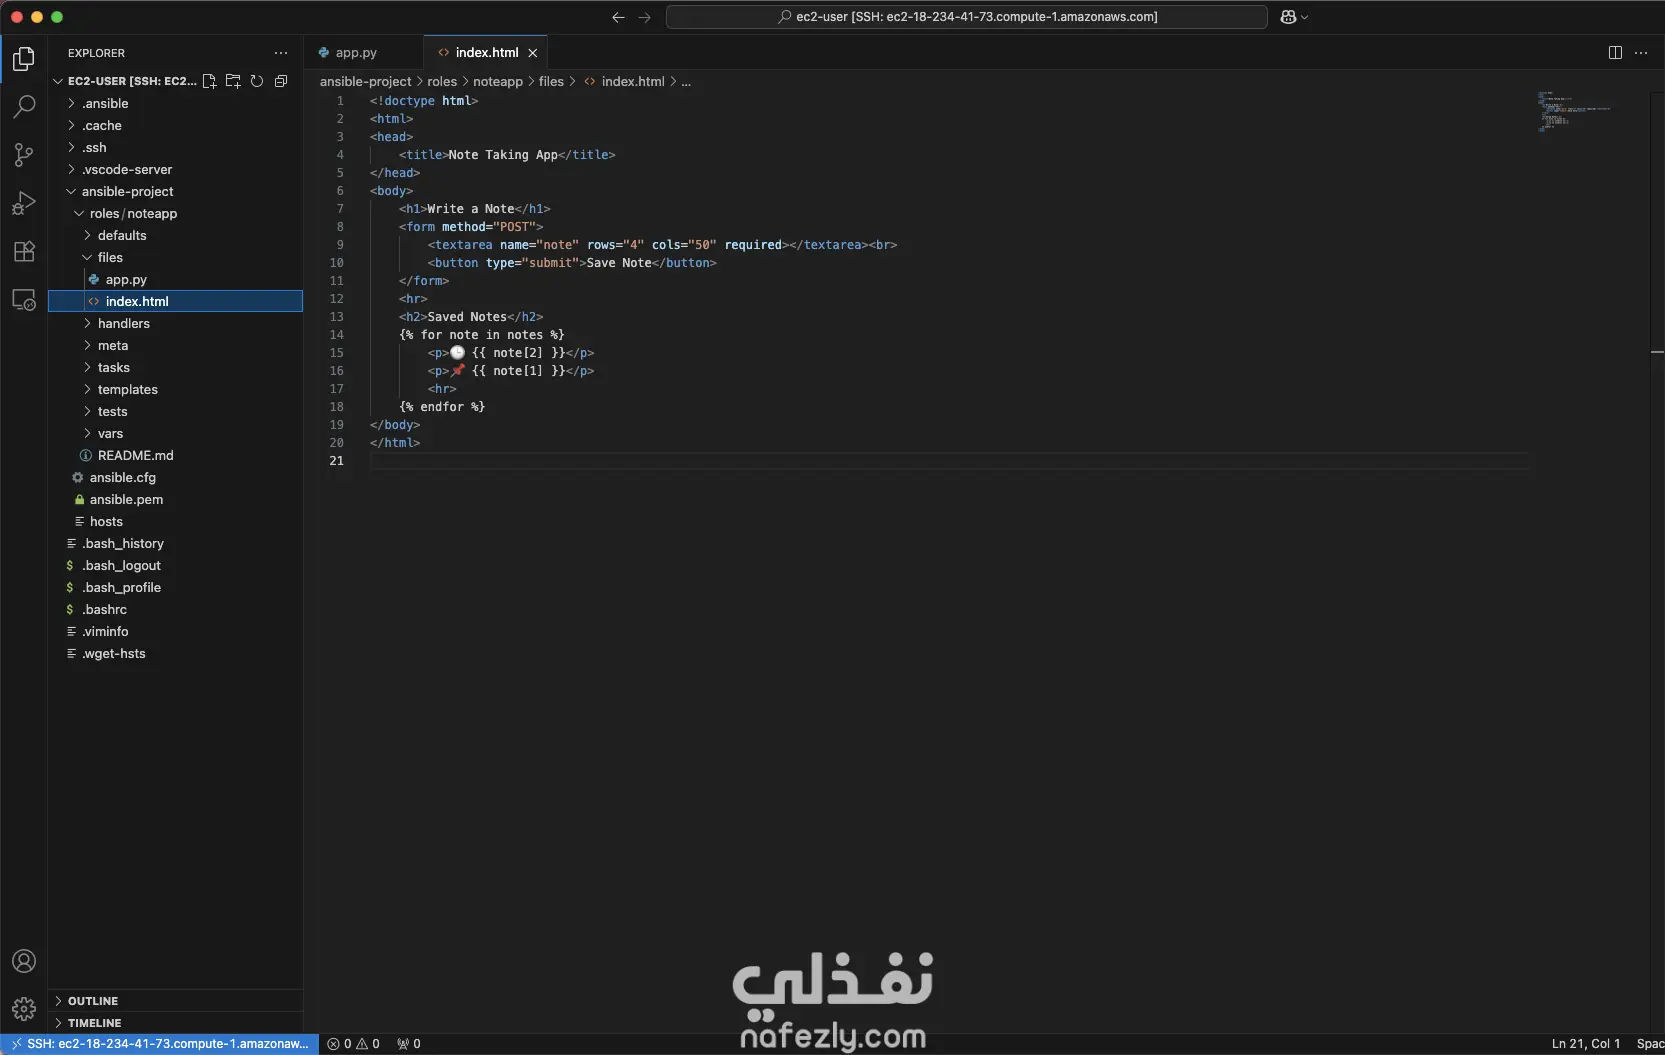Screen dimensions: 1665x1055
Task: Create a new folder in the Explorer
Action: point(233,81)
